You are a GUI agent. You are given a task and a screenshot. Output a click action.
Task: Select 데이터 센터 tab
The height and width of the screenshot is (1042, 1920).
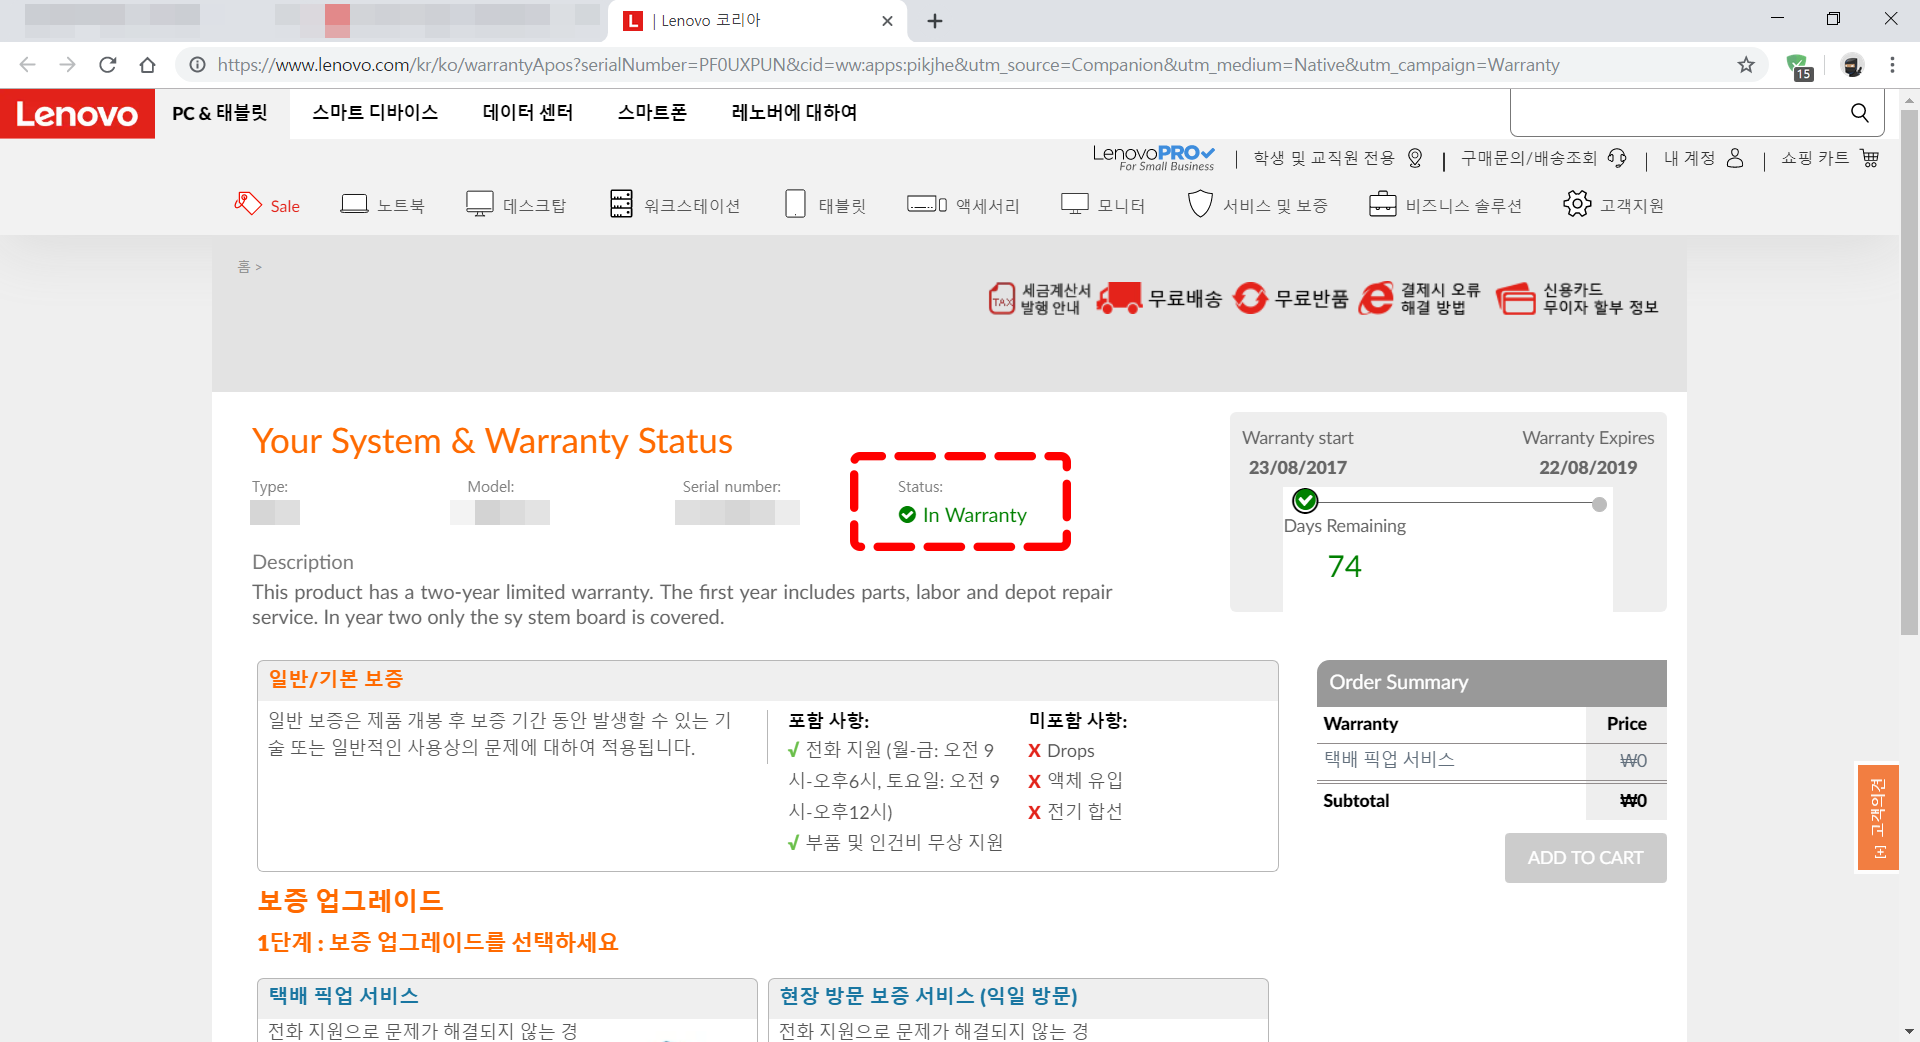(528, 112)
